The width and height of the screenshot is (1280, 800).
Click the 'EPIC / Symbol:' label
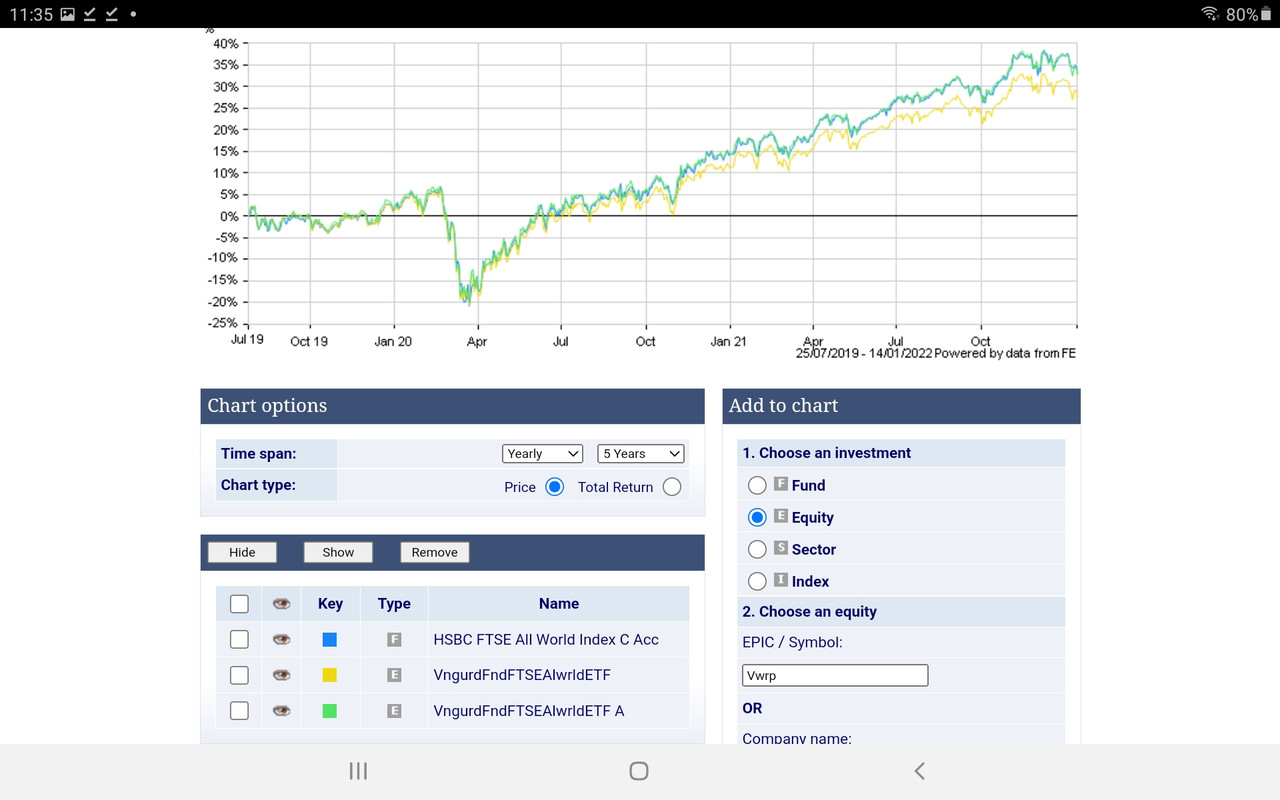point(793,642)
